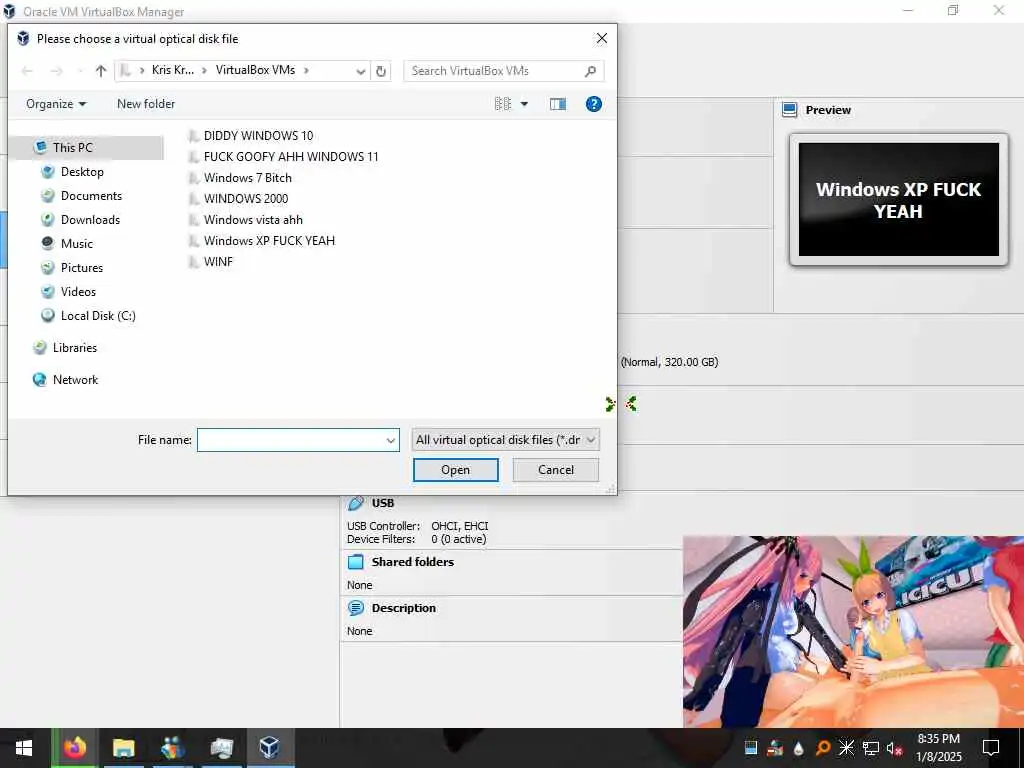1024x768 pixels.
Task: Select Libraries in the navigation pane
Action: pyautogui.click(x=74, y=348)
